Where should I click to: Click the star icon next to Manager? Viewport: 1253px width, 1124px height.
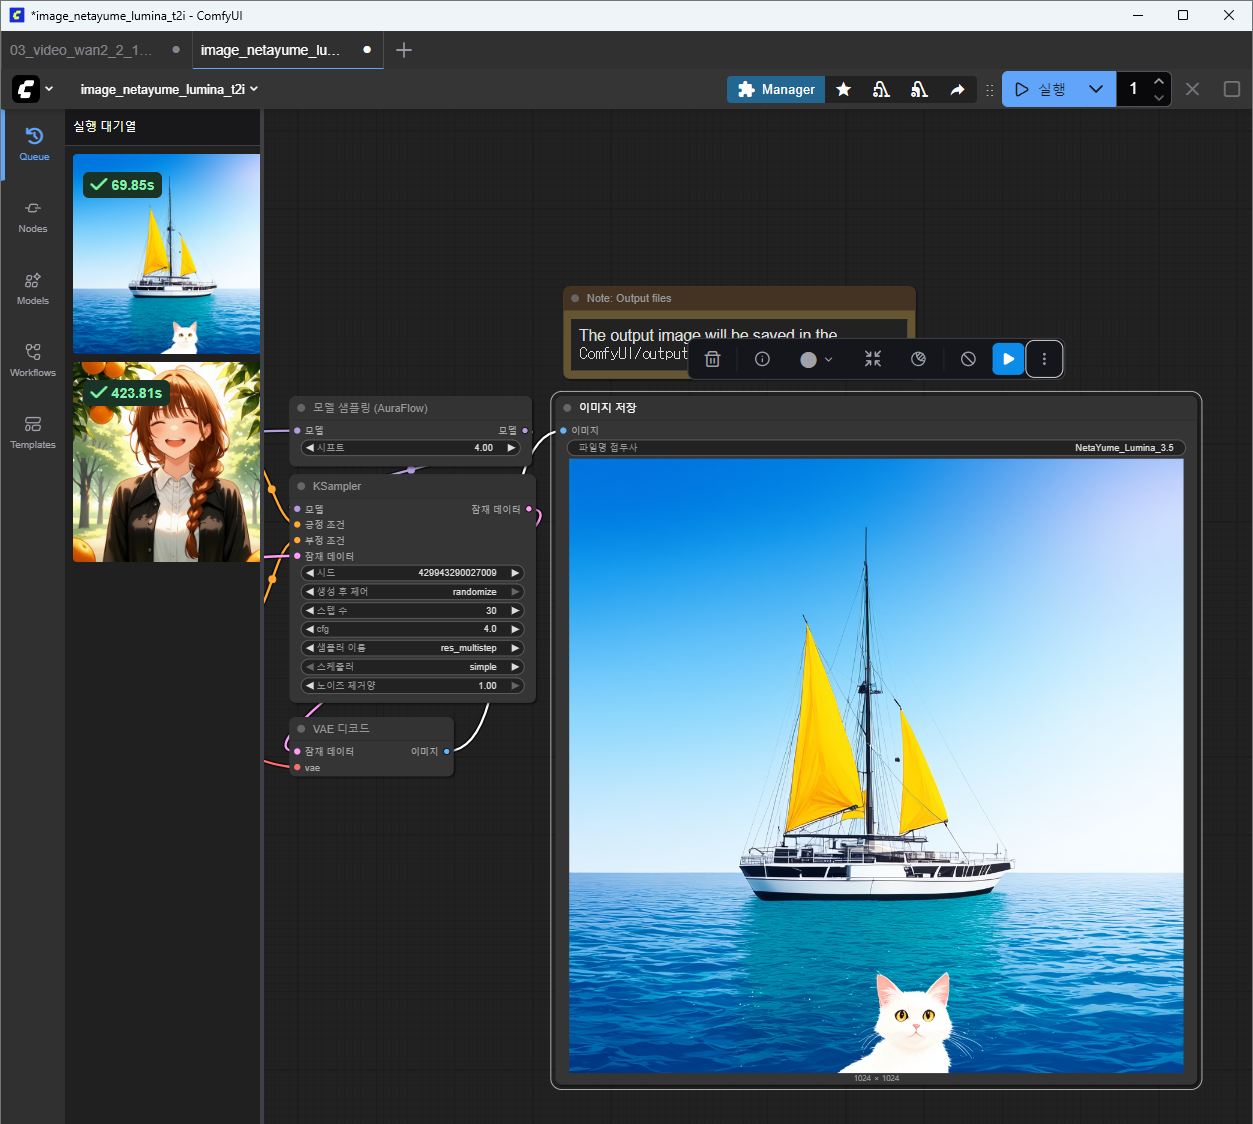[x=843, y=90]
